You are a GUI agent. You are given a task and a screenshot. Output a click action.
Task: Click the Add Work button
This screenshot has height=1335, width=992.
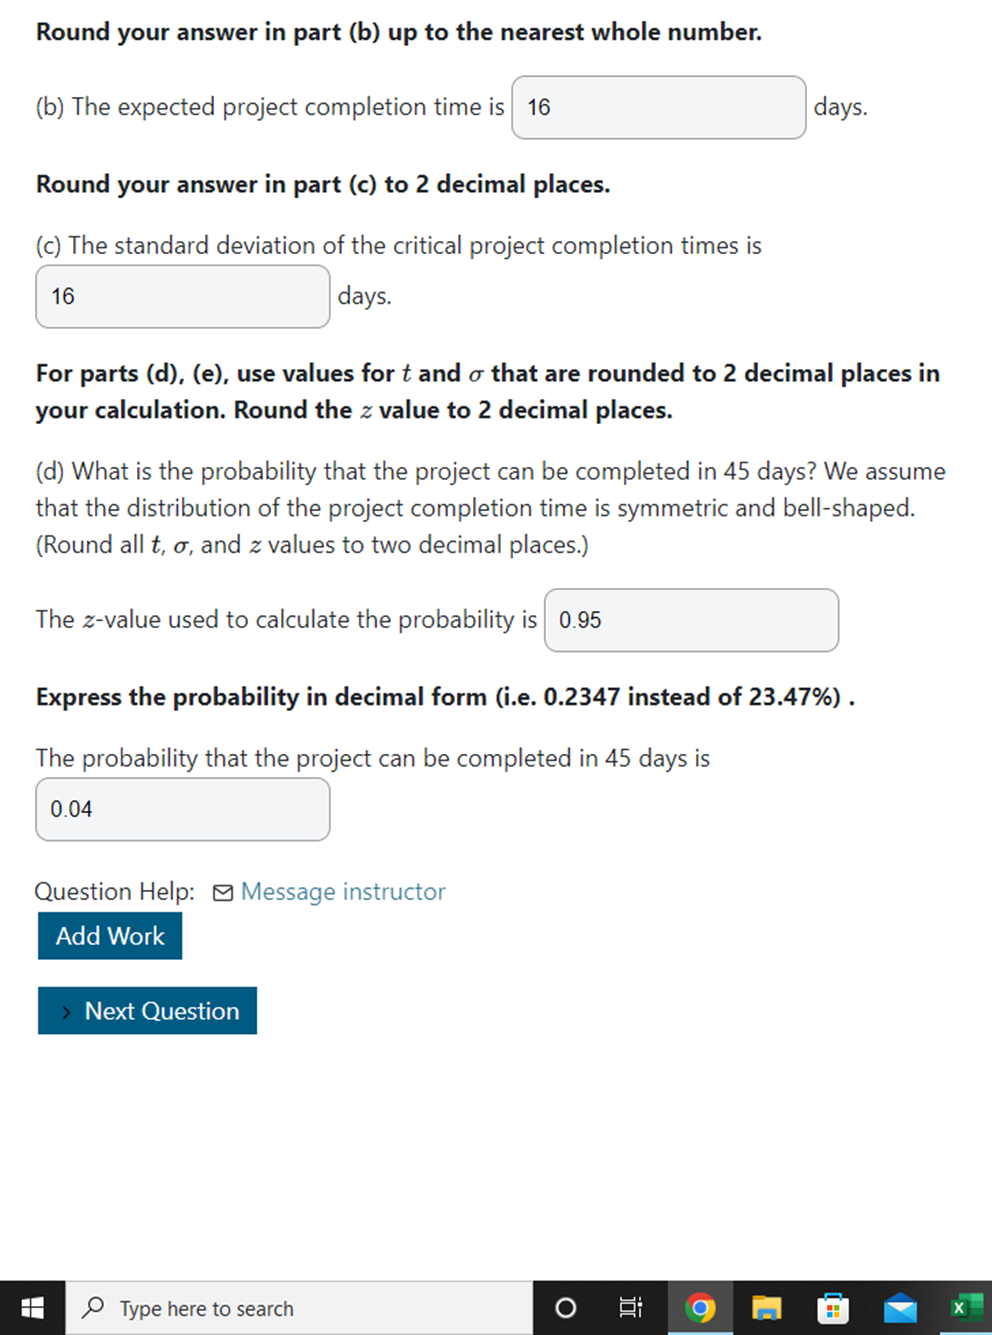(x=110, y=936)
